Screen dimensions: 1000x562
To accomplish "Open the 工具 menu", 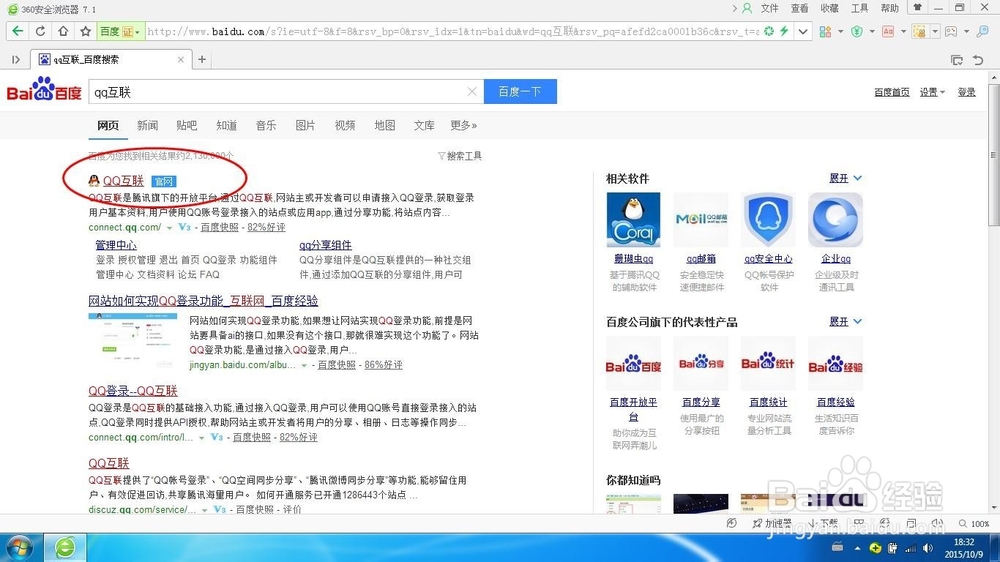I will [x=860, y=8].
